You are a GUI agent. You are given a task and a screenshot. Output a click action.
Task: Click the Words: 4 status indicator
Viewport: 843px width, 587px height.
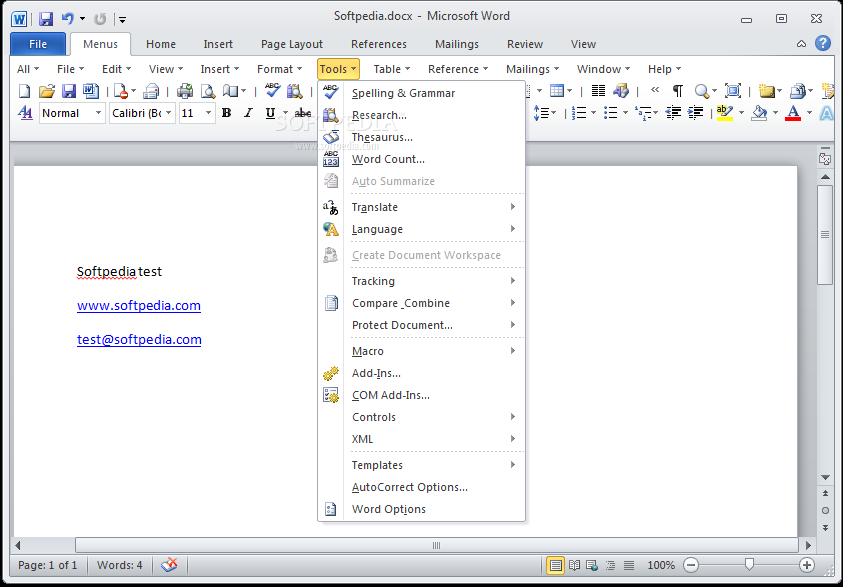click(x=119, y=565)
